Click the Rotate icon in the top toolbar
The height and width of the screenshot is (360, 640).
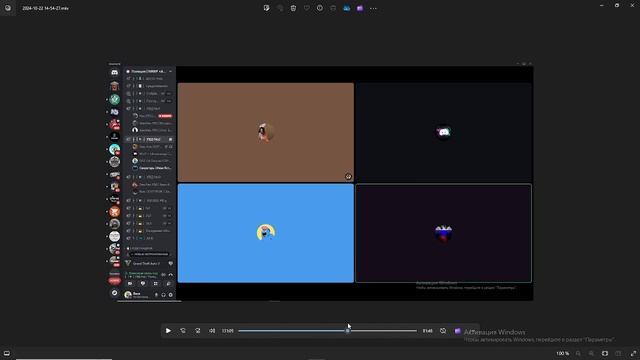pyautogui.click(x=280, y=8)
